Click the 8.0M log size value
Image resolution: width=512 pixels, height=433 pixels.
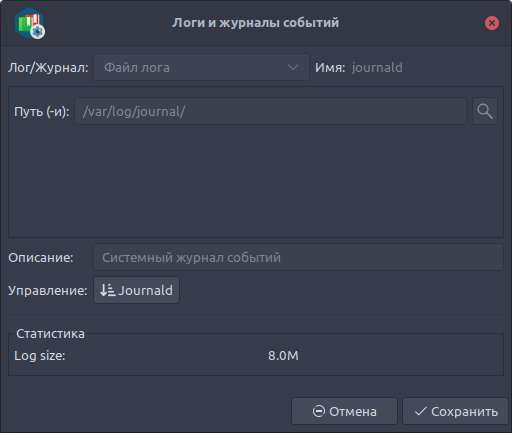(283, 356)
